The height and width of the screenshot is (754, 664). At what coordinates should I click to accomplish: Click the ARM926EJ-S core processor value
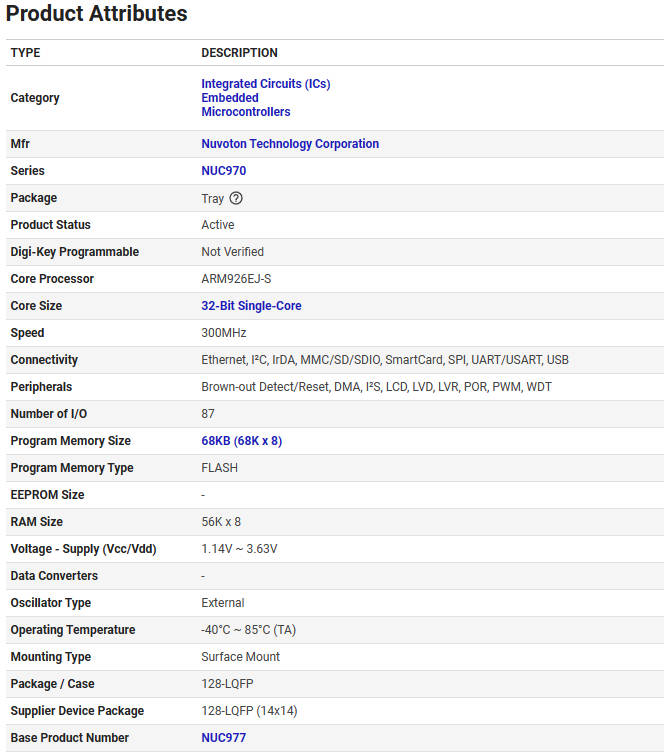236,279
